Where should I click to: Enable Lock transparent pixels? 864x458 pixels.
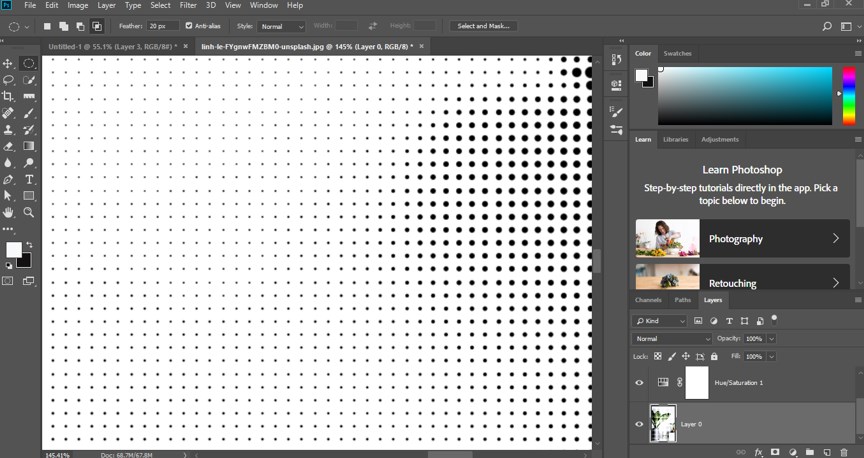tap(657, 357)
